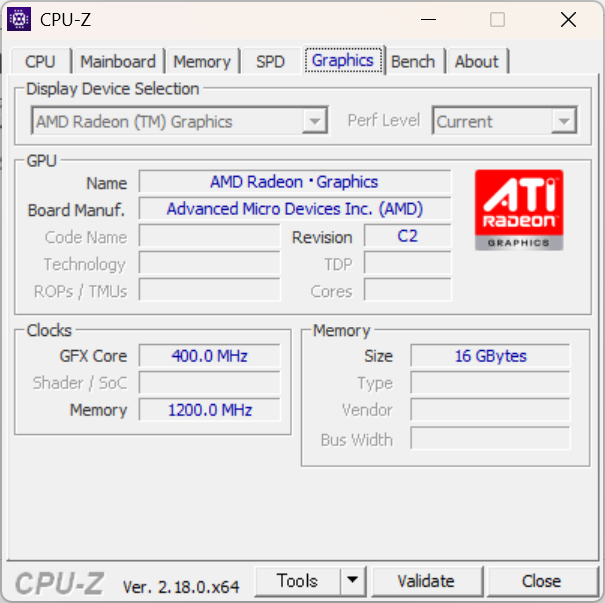Click the CPU-Z app icon in title bar
This screenshot has width=605, height=603.
tap(19, 19)
